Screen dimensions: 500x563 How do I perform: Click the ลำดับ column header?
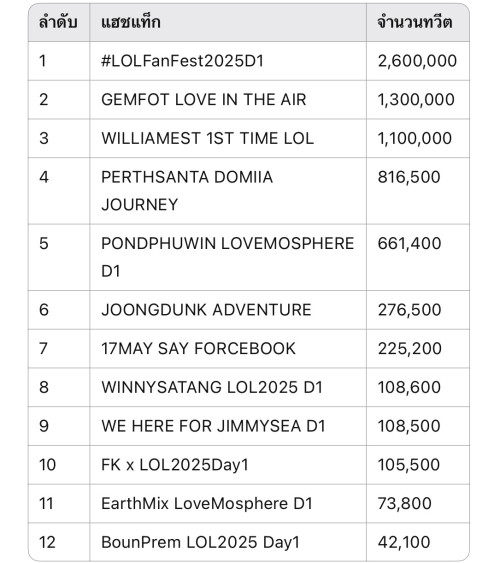pyautogui.click(x=58, y=22)
